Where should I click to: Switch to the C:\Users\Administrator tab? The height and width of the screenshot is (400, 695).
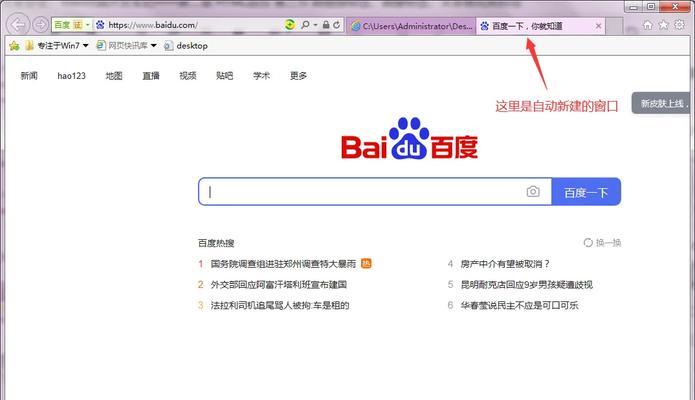pyautogui.click(x=412, y=26)
